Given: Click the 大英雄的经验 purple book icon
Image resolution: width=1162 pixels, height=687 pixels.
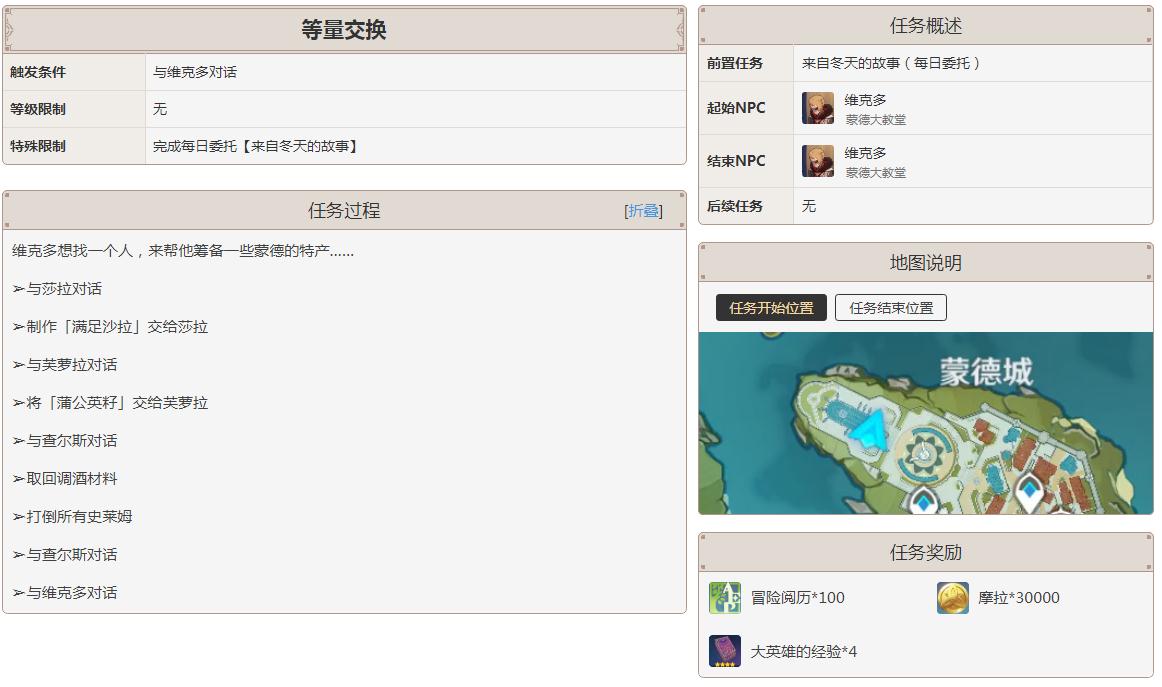Looking at the screenshot, I should tap(724, 651).
